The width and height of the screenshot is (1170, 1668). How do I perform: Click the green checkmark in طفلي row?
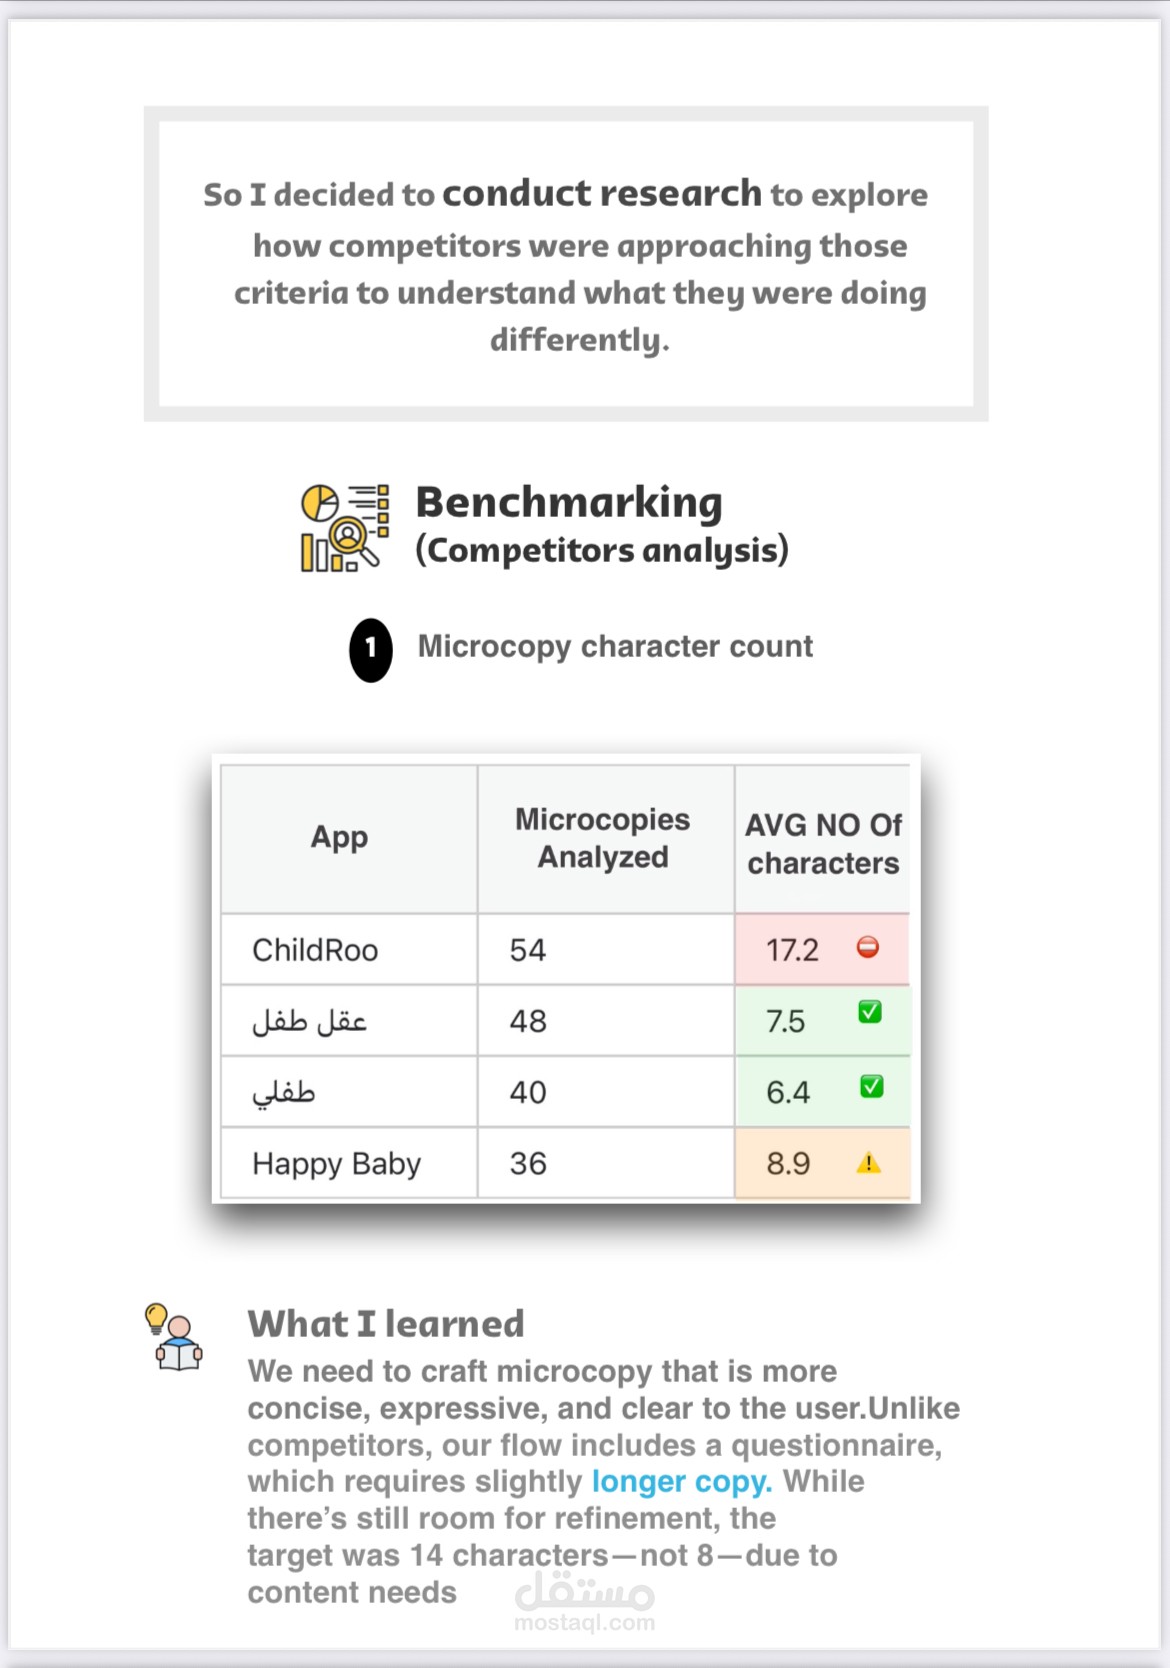point(872,1086)
